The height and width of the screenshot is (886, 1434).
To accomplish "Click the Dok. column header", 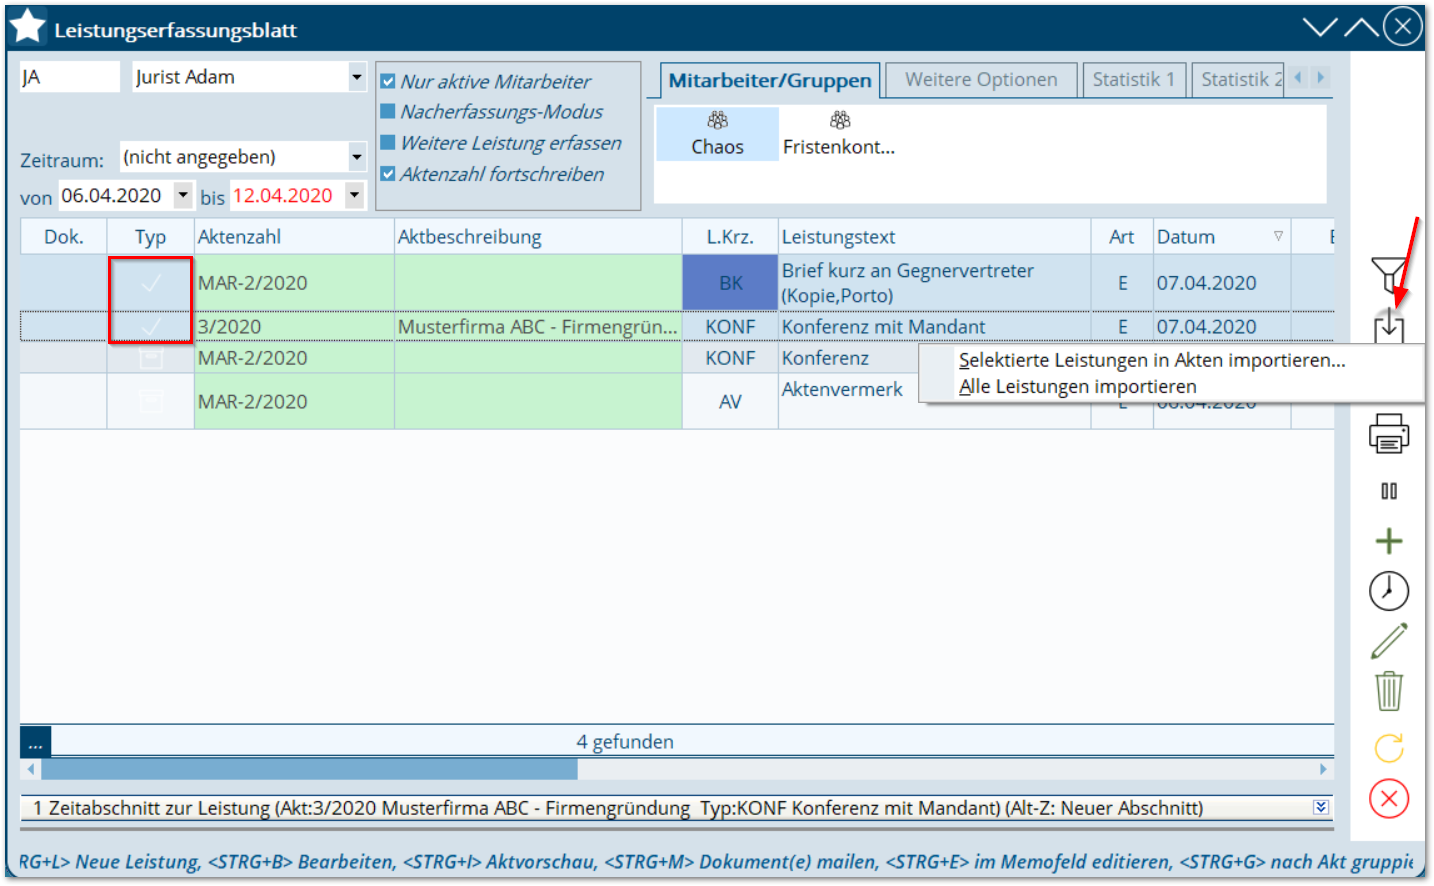I will tap(64, 237).
